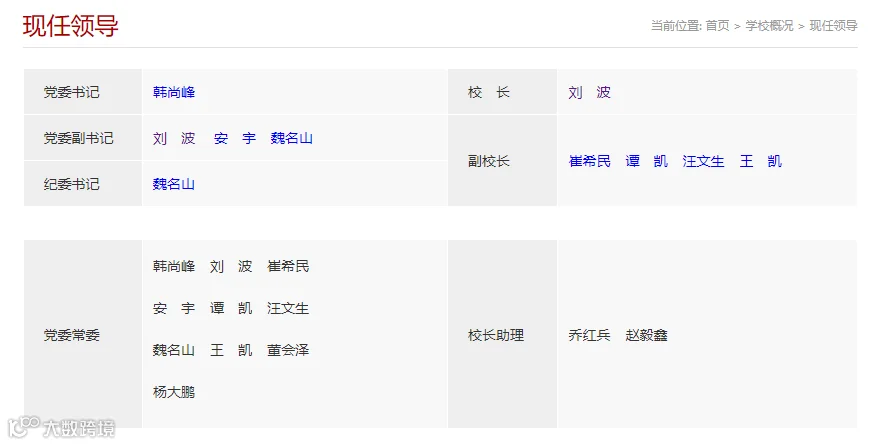
Task: Go to 首页 in breadcrumb
Action: pyautogui.click(x=717, y=26)
